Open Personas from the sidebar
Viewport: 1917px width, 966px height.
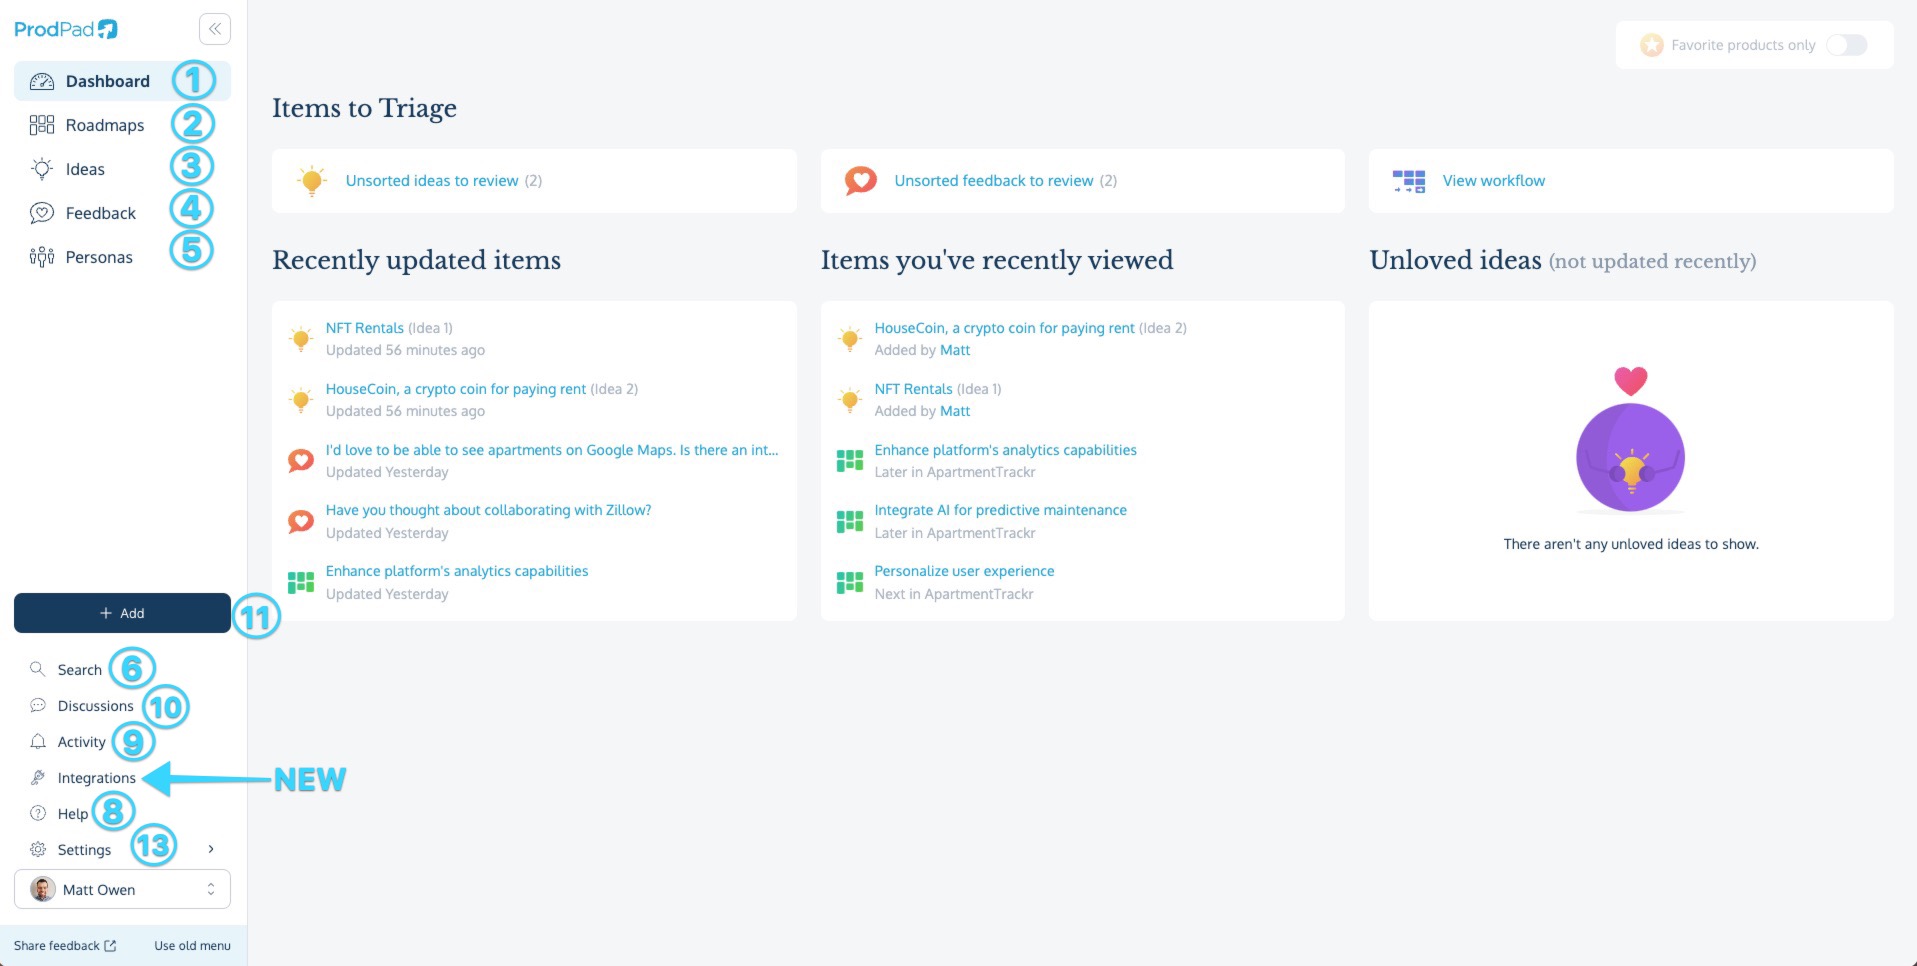click(x=99, y=256)
